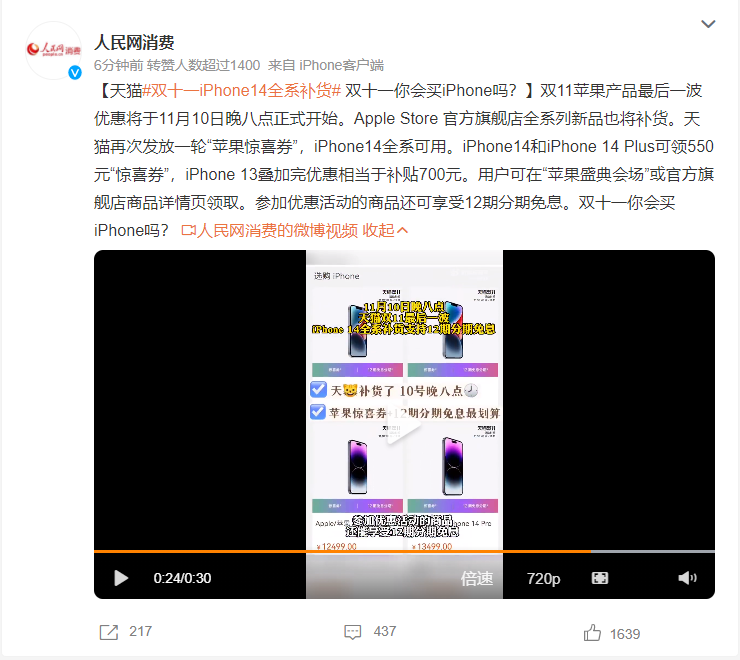The image size is (740, 660).
Task: Click the 437 comment count
Action: click(385, 632)
